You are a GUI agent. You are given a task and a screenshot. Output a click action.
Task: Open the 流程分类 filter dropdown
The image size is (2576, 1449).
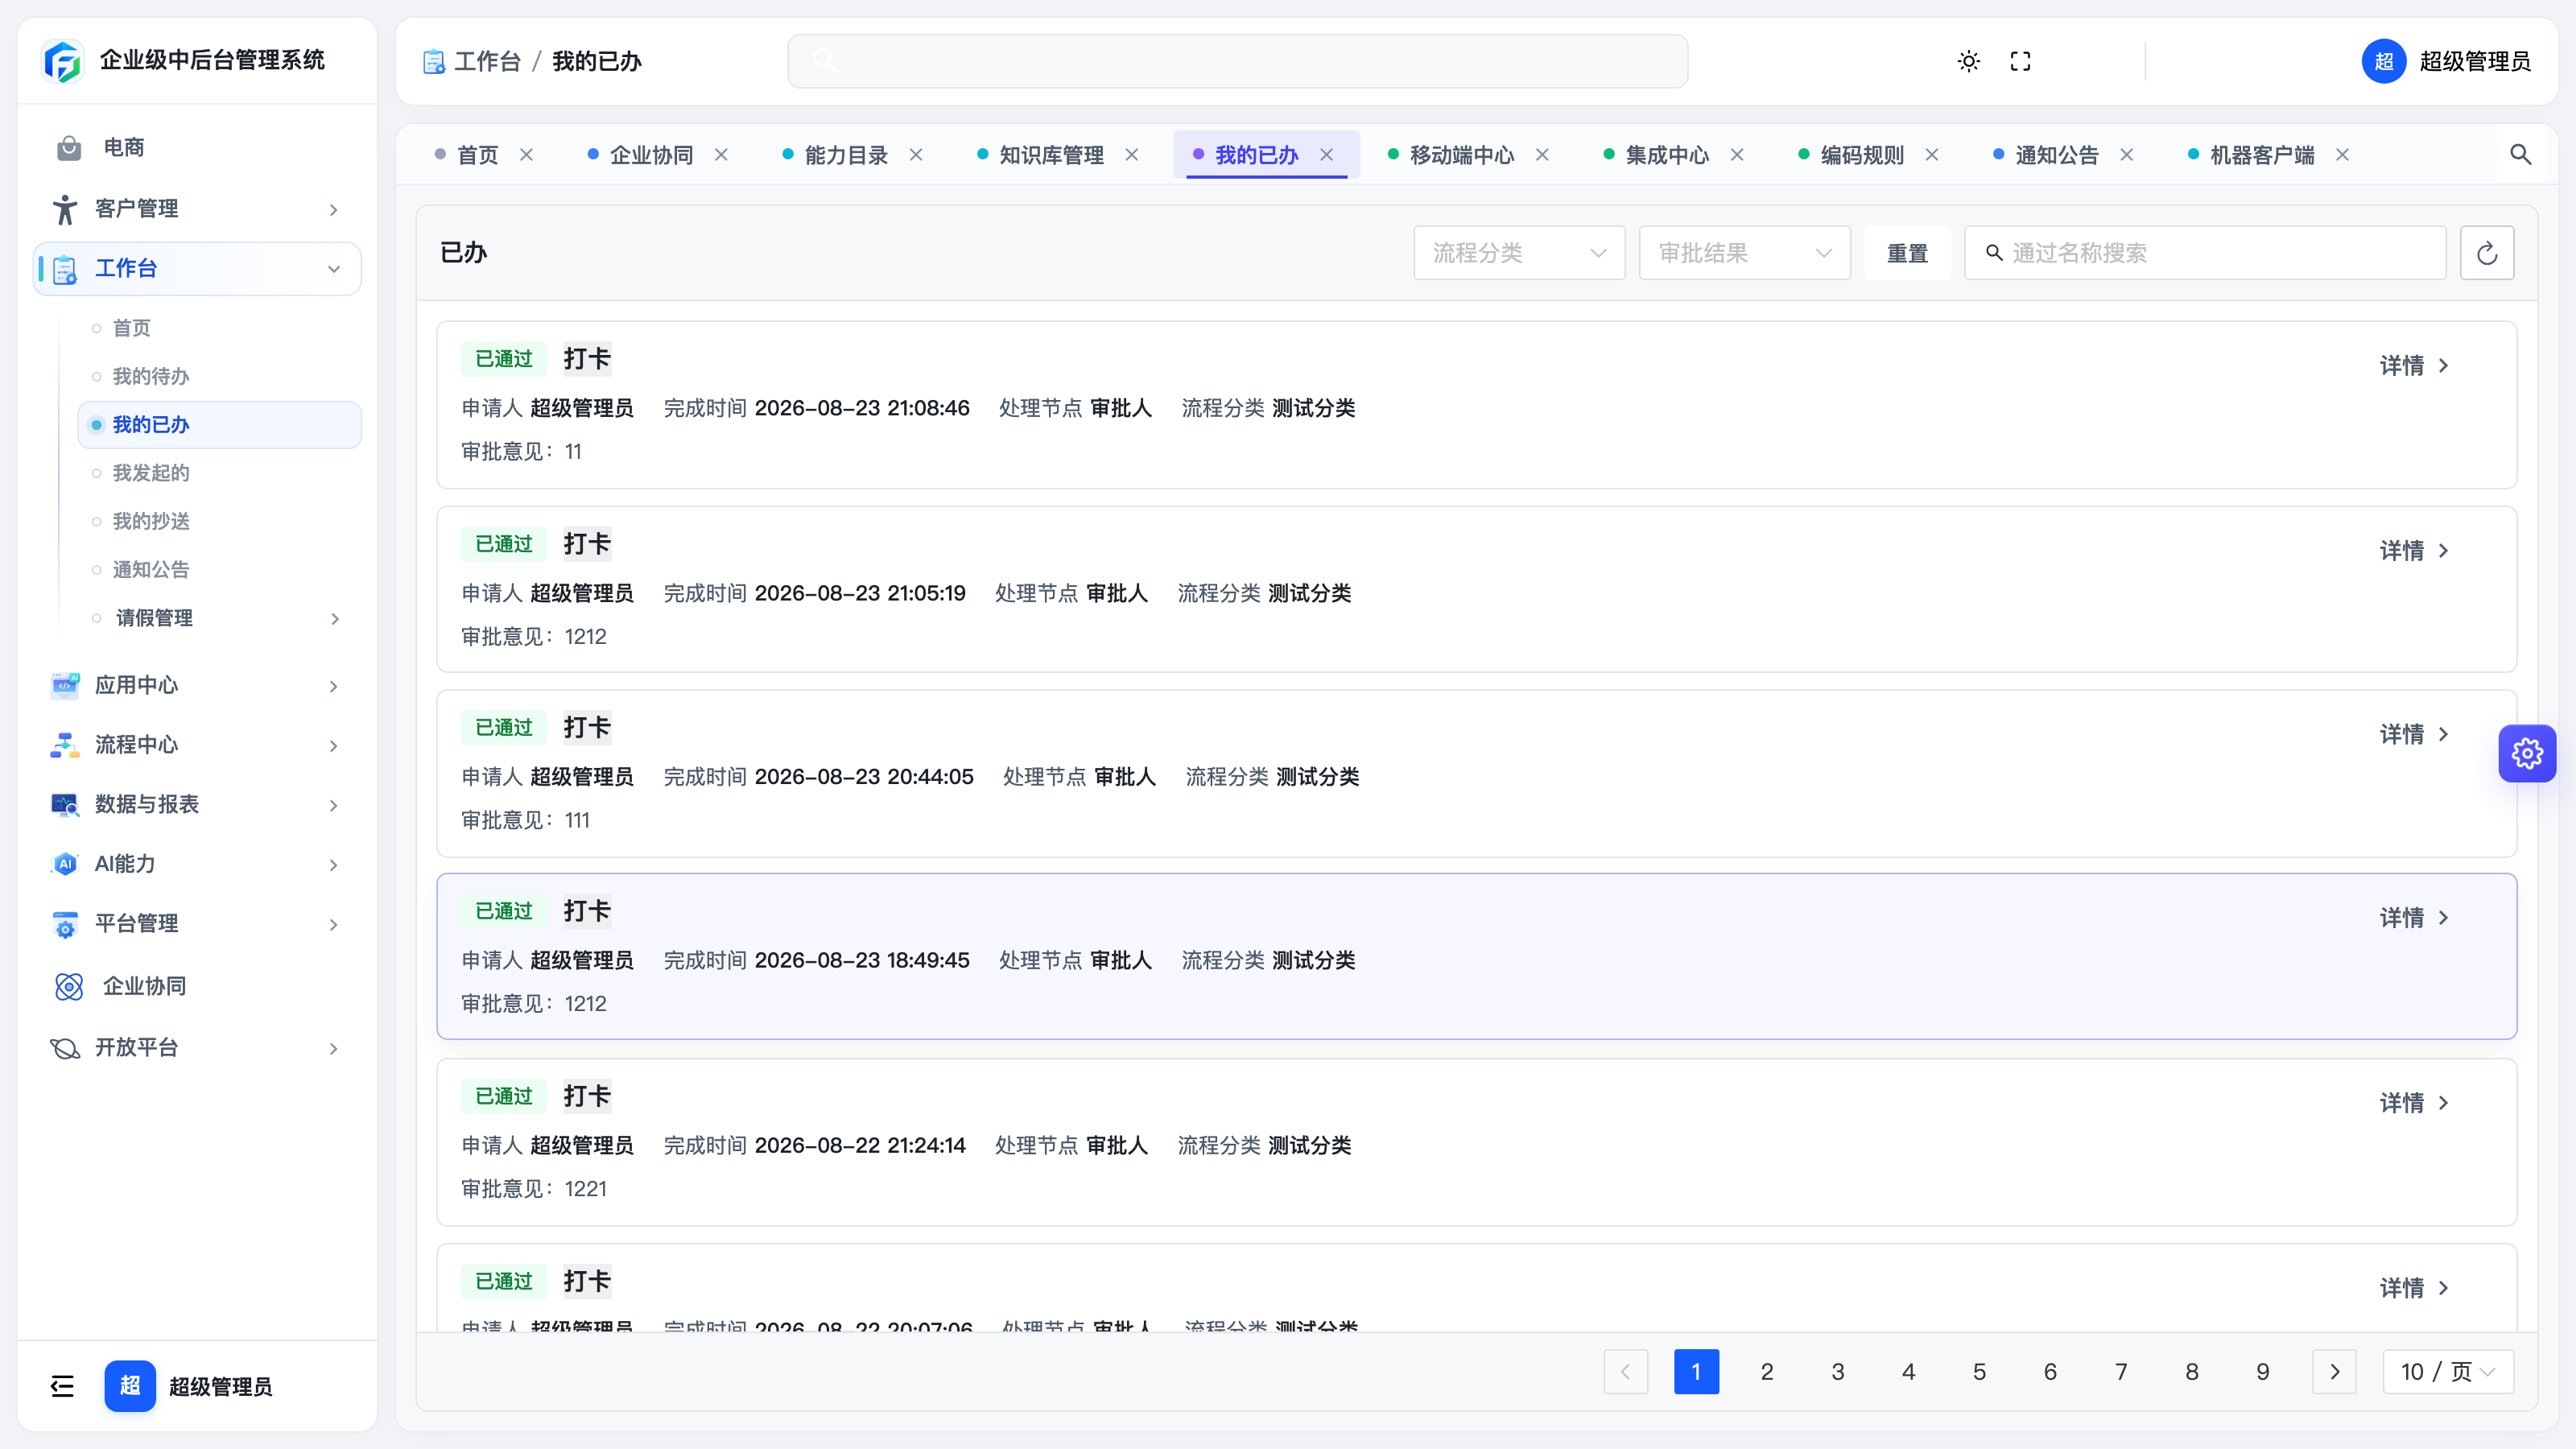1519,253
